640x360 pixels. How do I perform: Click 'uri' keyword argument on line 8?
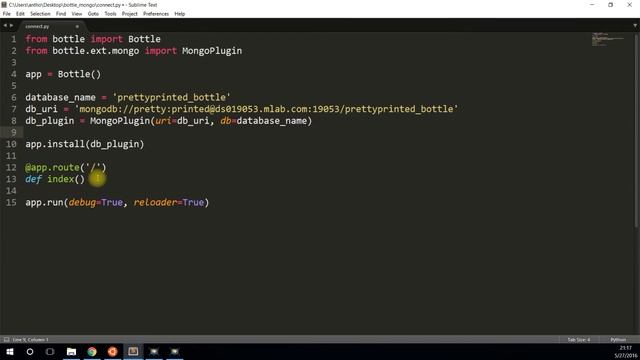(163, 121)
